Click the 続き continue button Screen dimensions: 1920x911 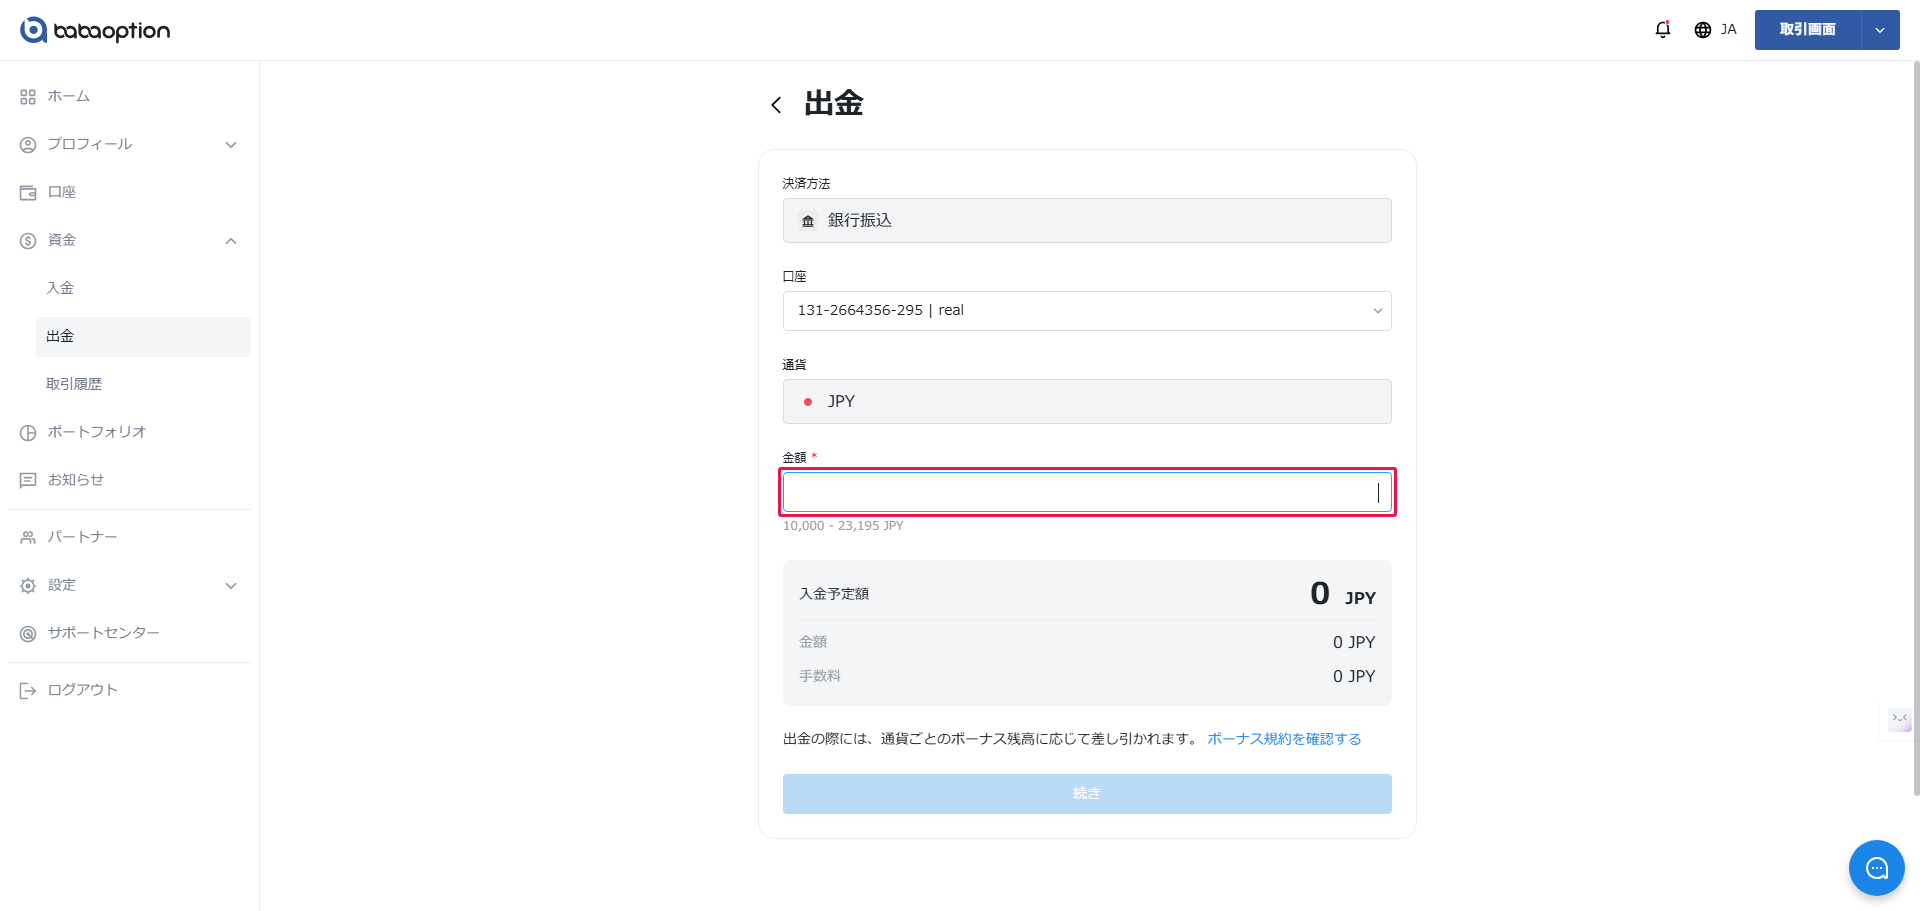(x=1086, y=794)
